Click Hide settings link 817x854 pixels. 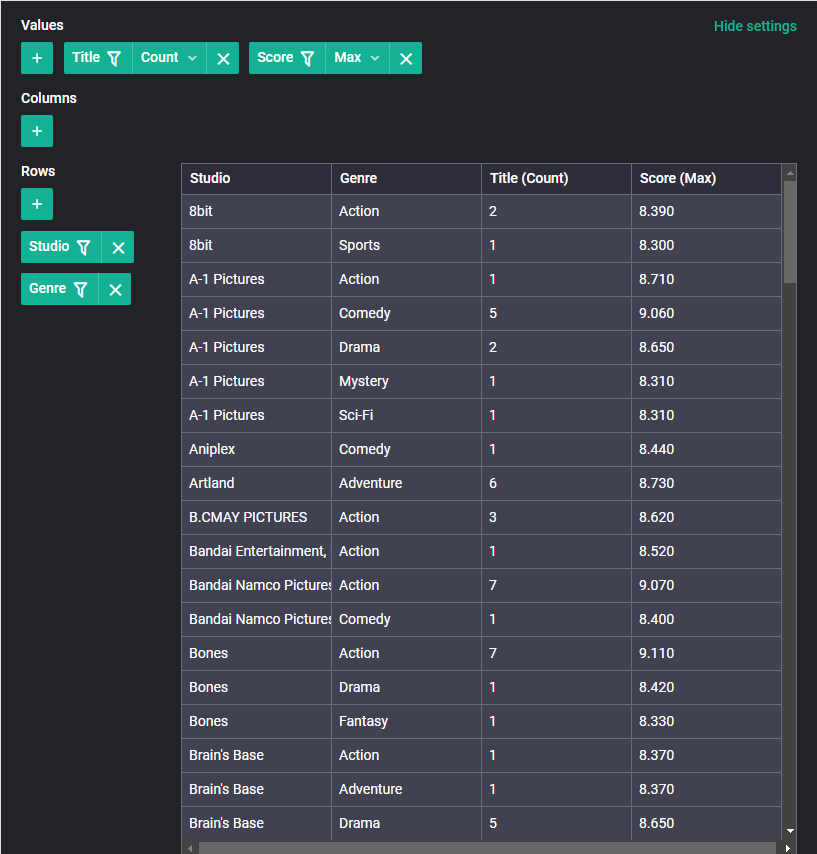pyautogui.click(x=755, y=26)
